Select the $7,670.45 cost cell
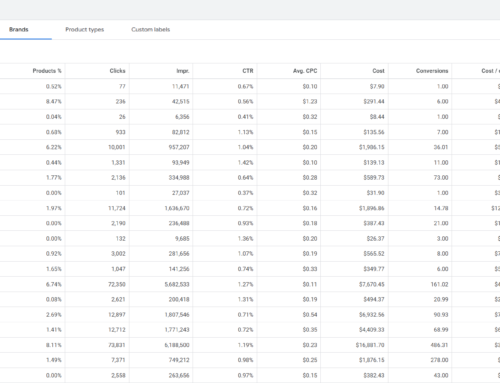 (372, 284)
